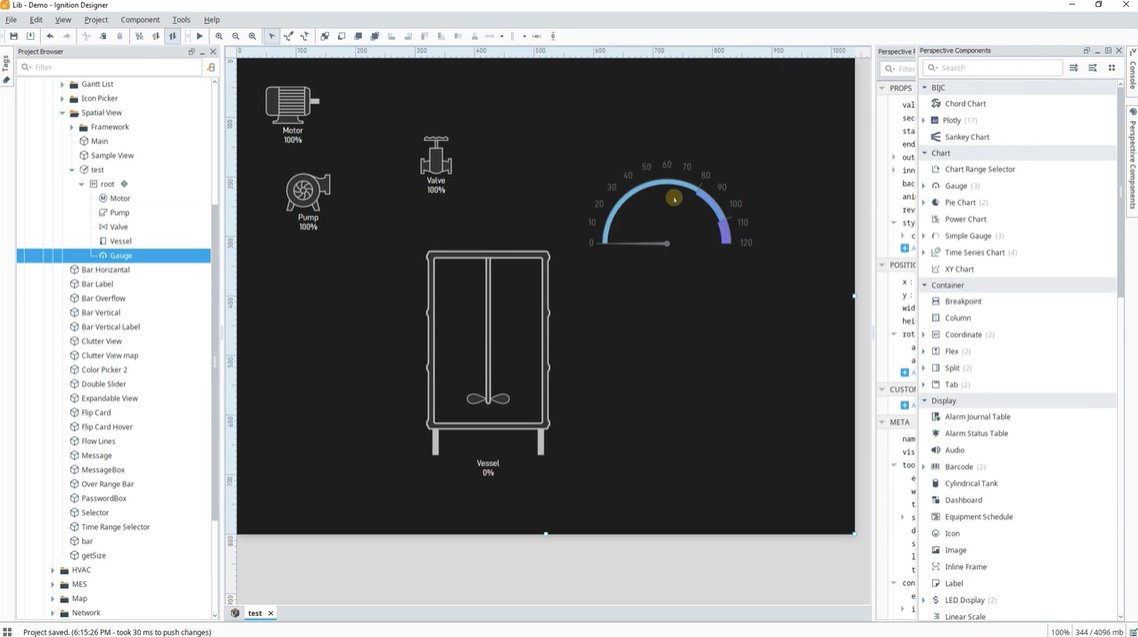Select the Gauge node in the tree
The height and width of the screenshot is (637, 1138).
(120, 255)
